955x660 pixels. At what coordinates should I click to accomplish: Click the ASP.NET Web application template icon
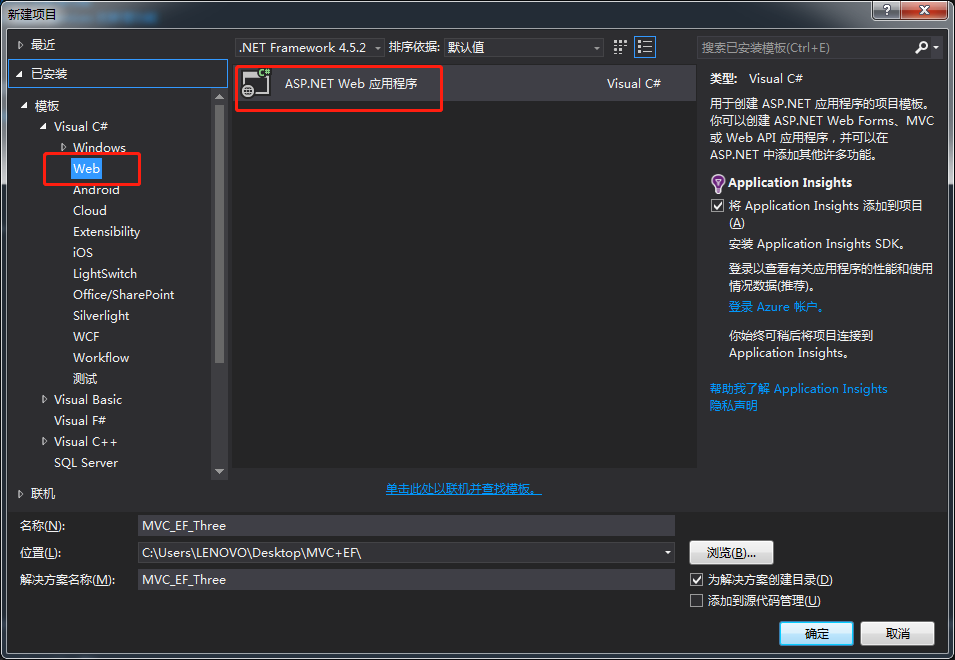256,83
